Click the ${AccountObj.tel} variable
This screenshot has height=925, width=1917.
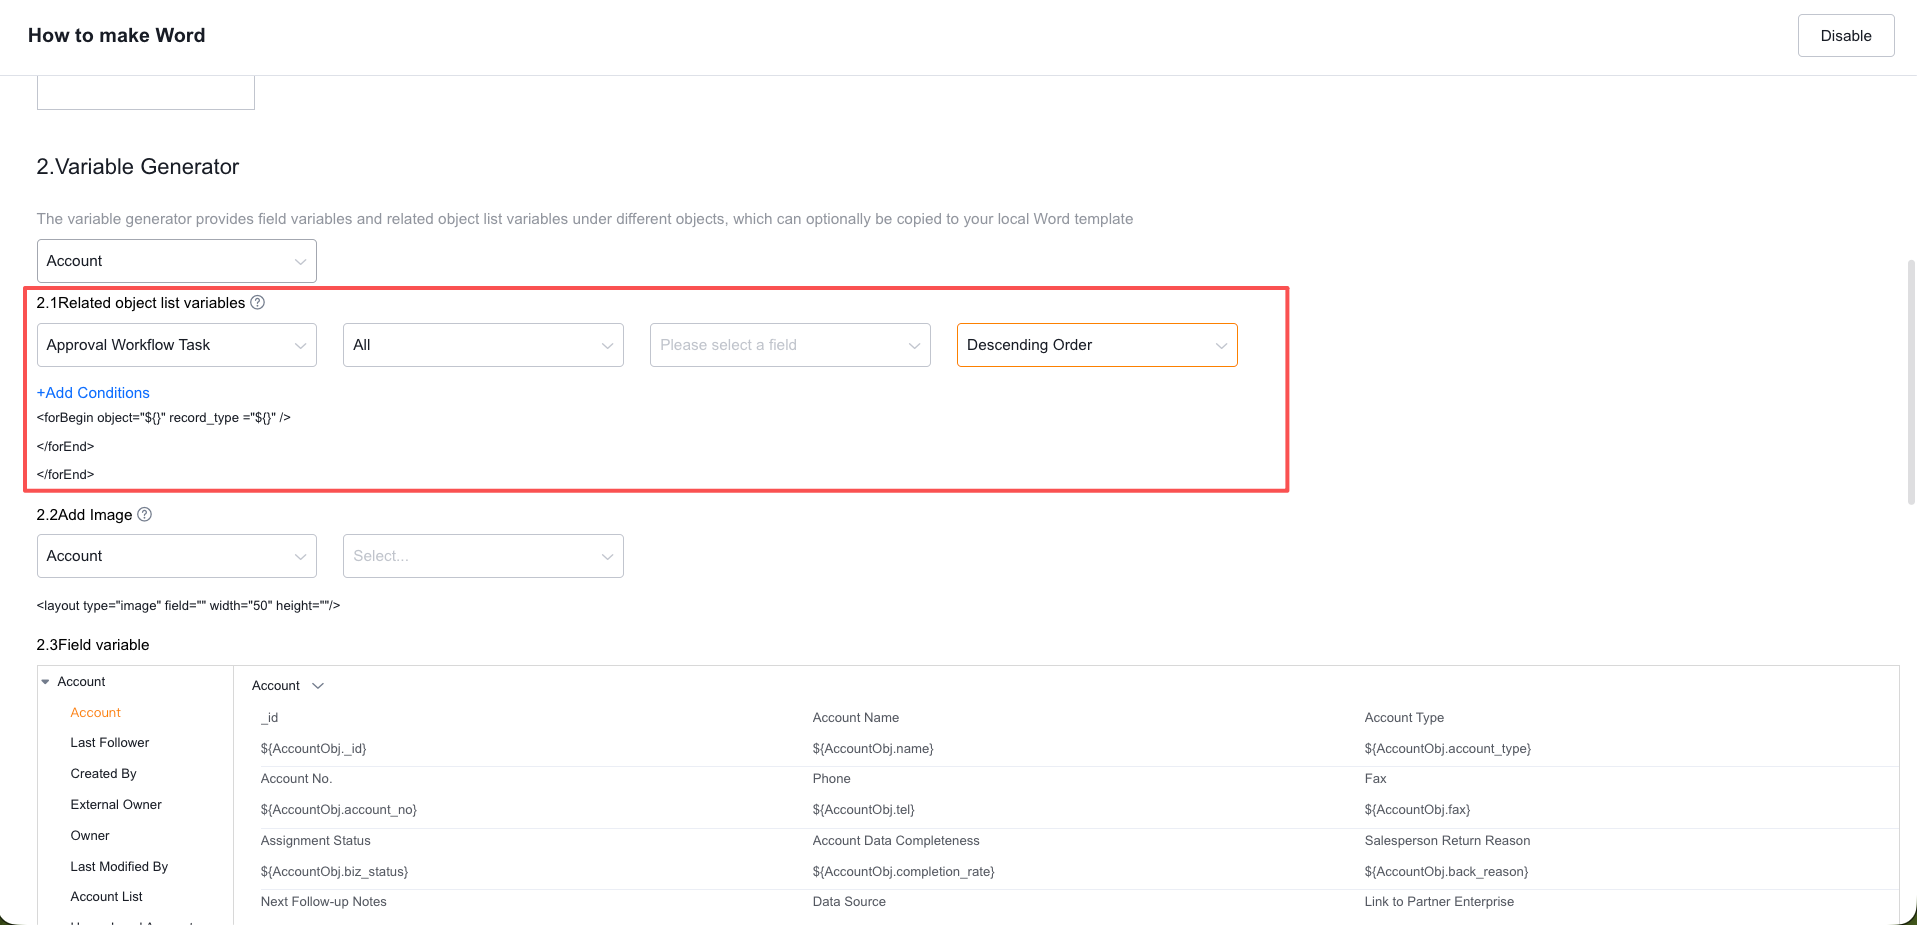864,810
